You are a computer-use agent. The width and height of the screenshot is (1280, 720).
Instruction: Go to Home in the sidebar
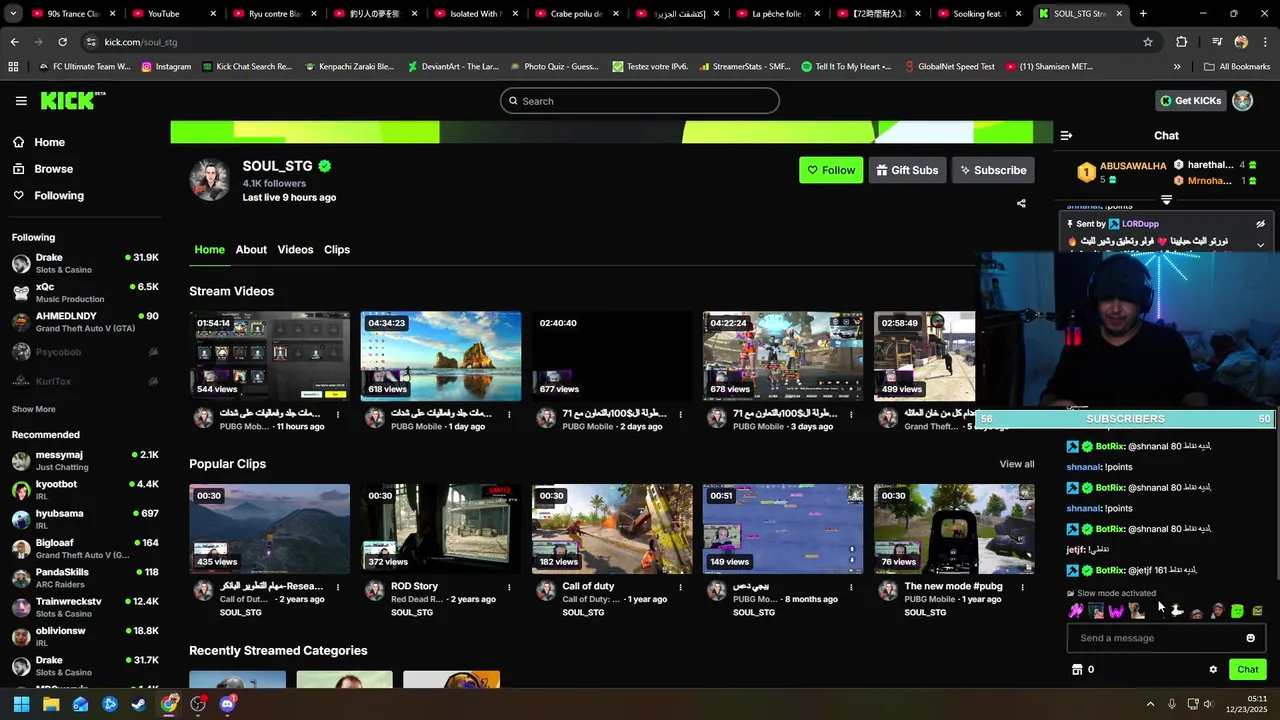coord(38,142)
